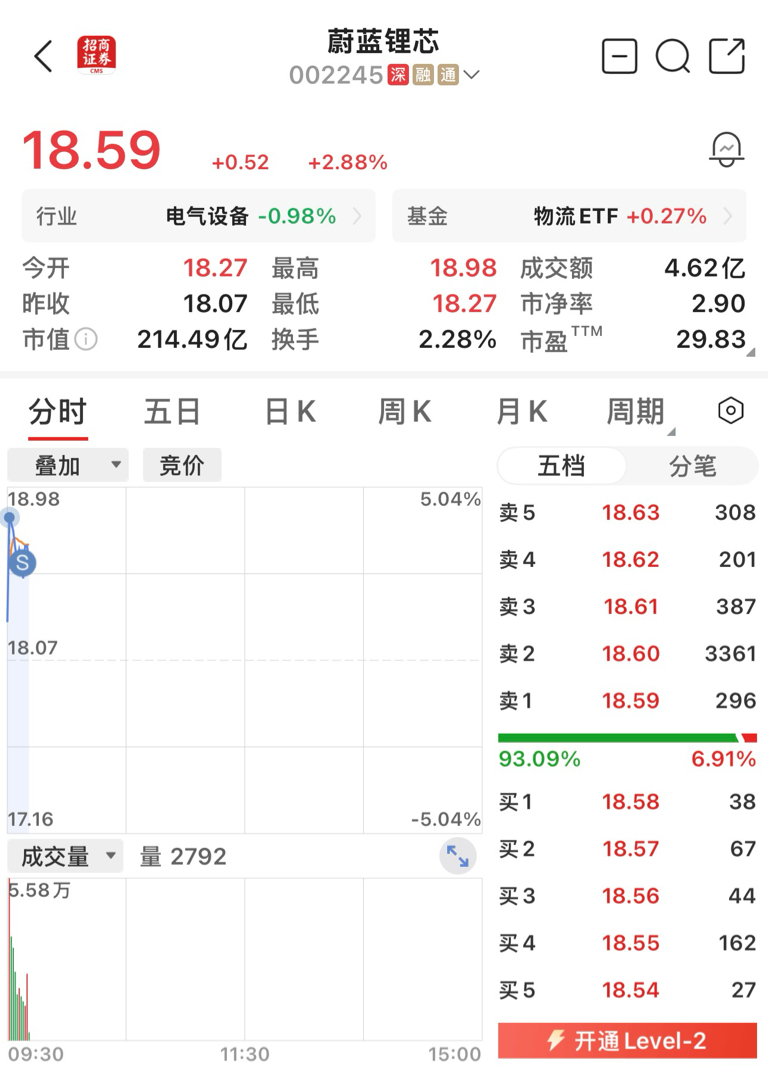Screen dimensions: 768x1066
Task: Tap 买2 price 18.57 row
Action: (x=627, y=848)
